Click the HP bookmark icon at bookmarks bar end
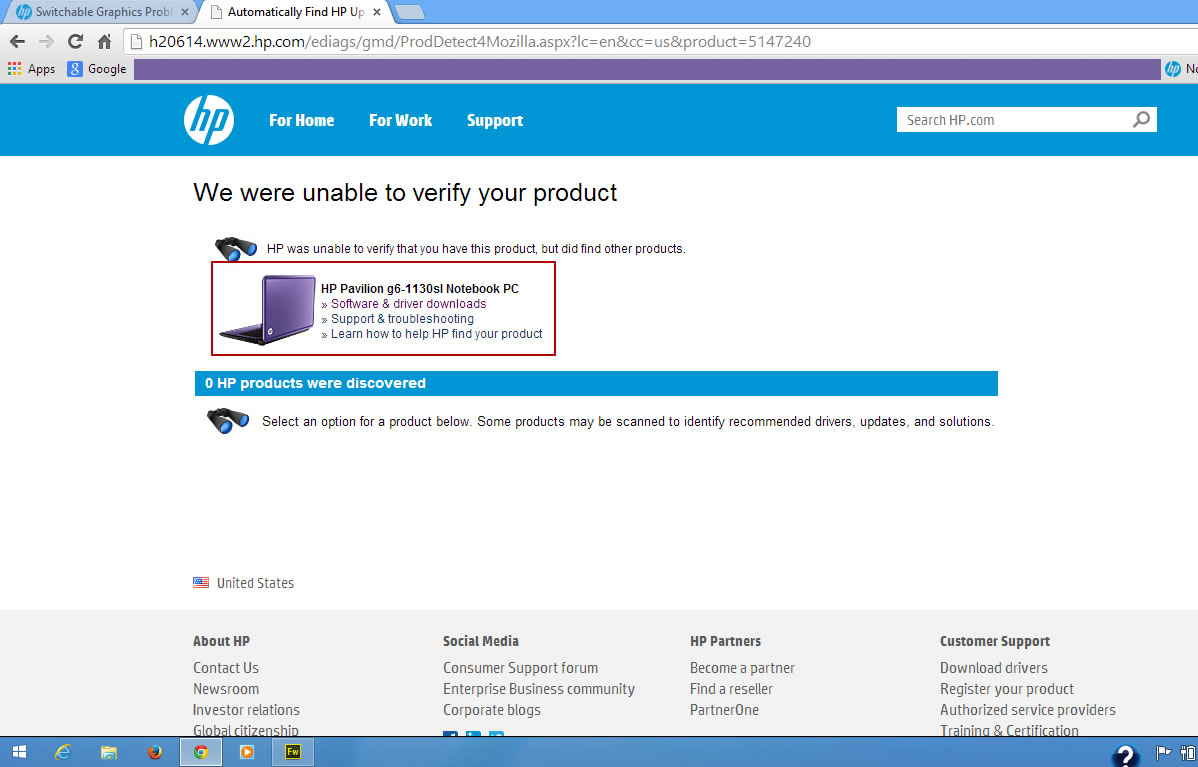Viewport: 1198px width, 767px height. pos(1173,69)
